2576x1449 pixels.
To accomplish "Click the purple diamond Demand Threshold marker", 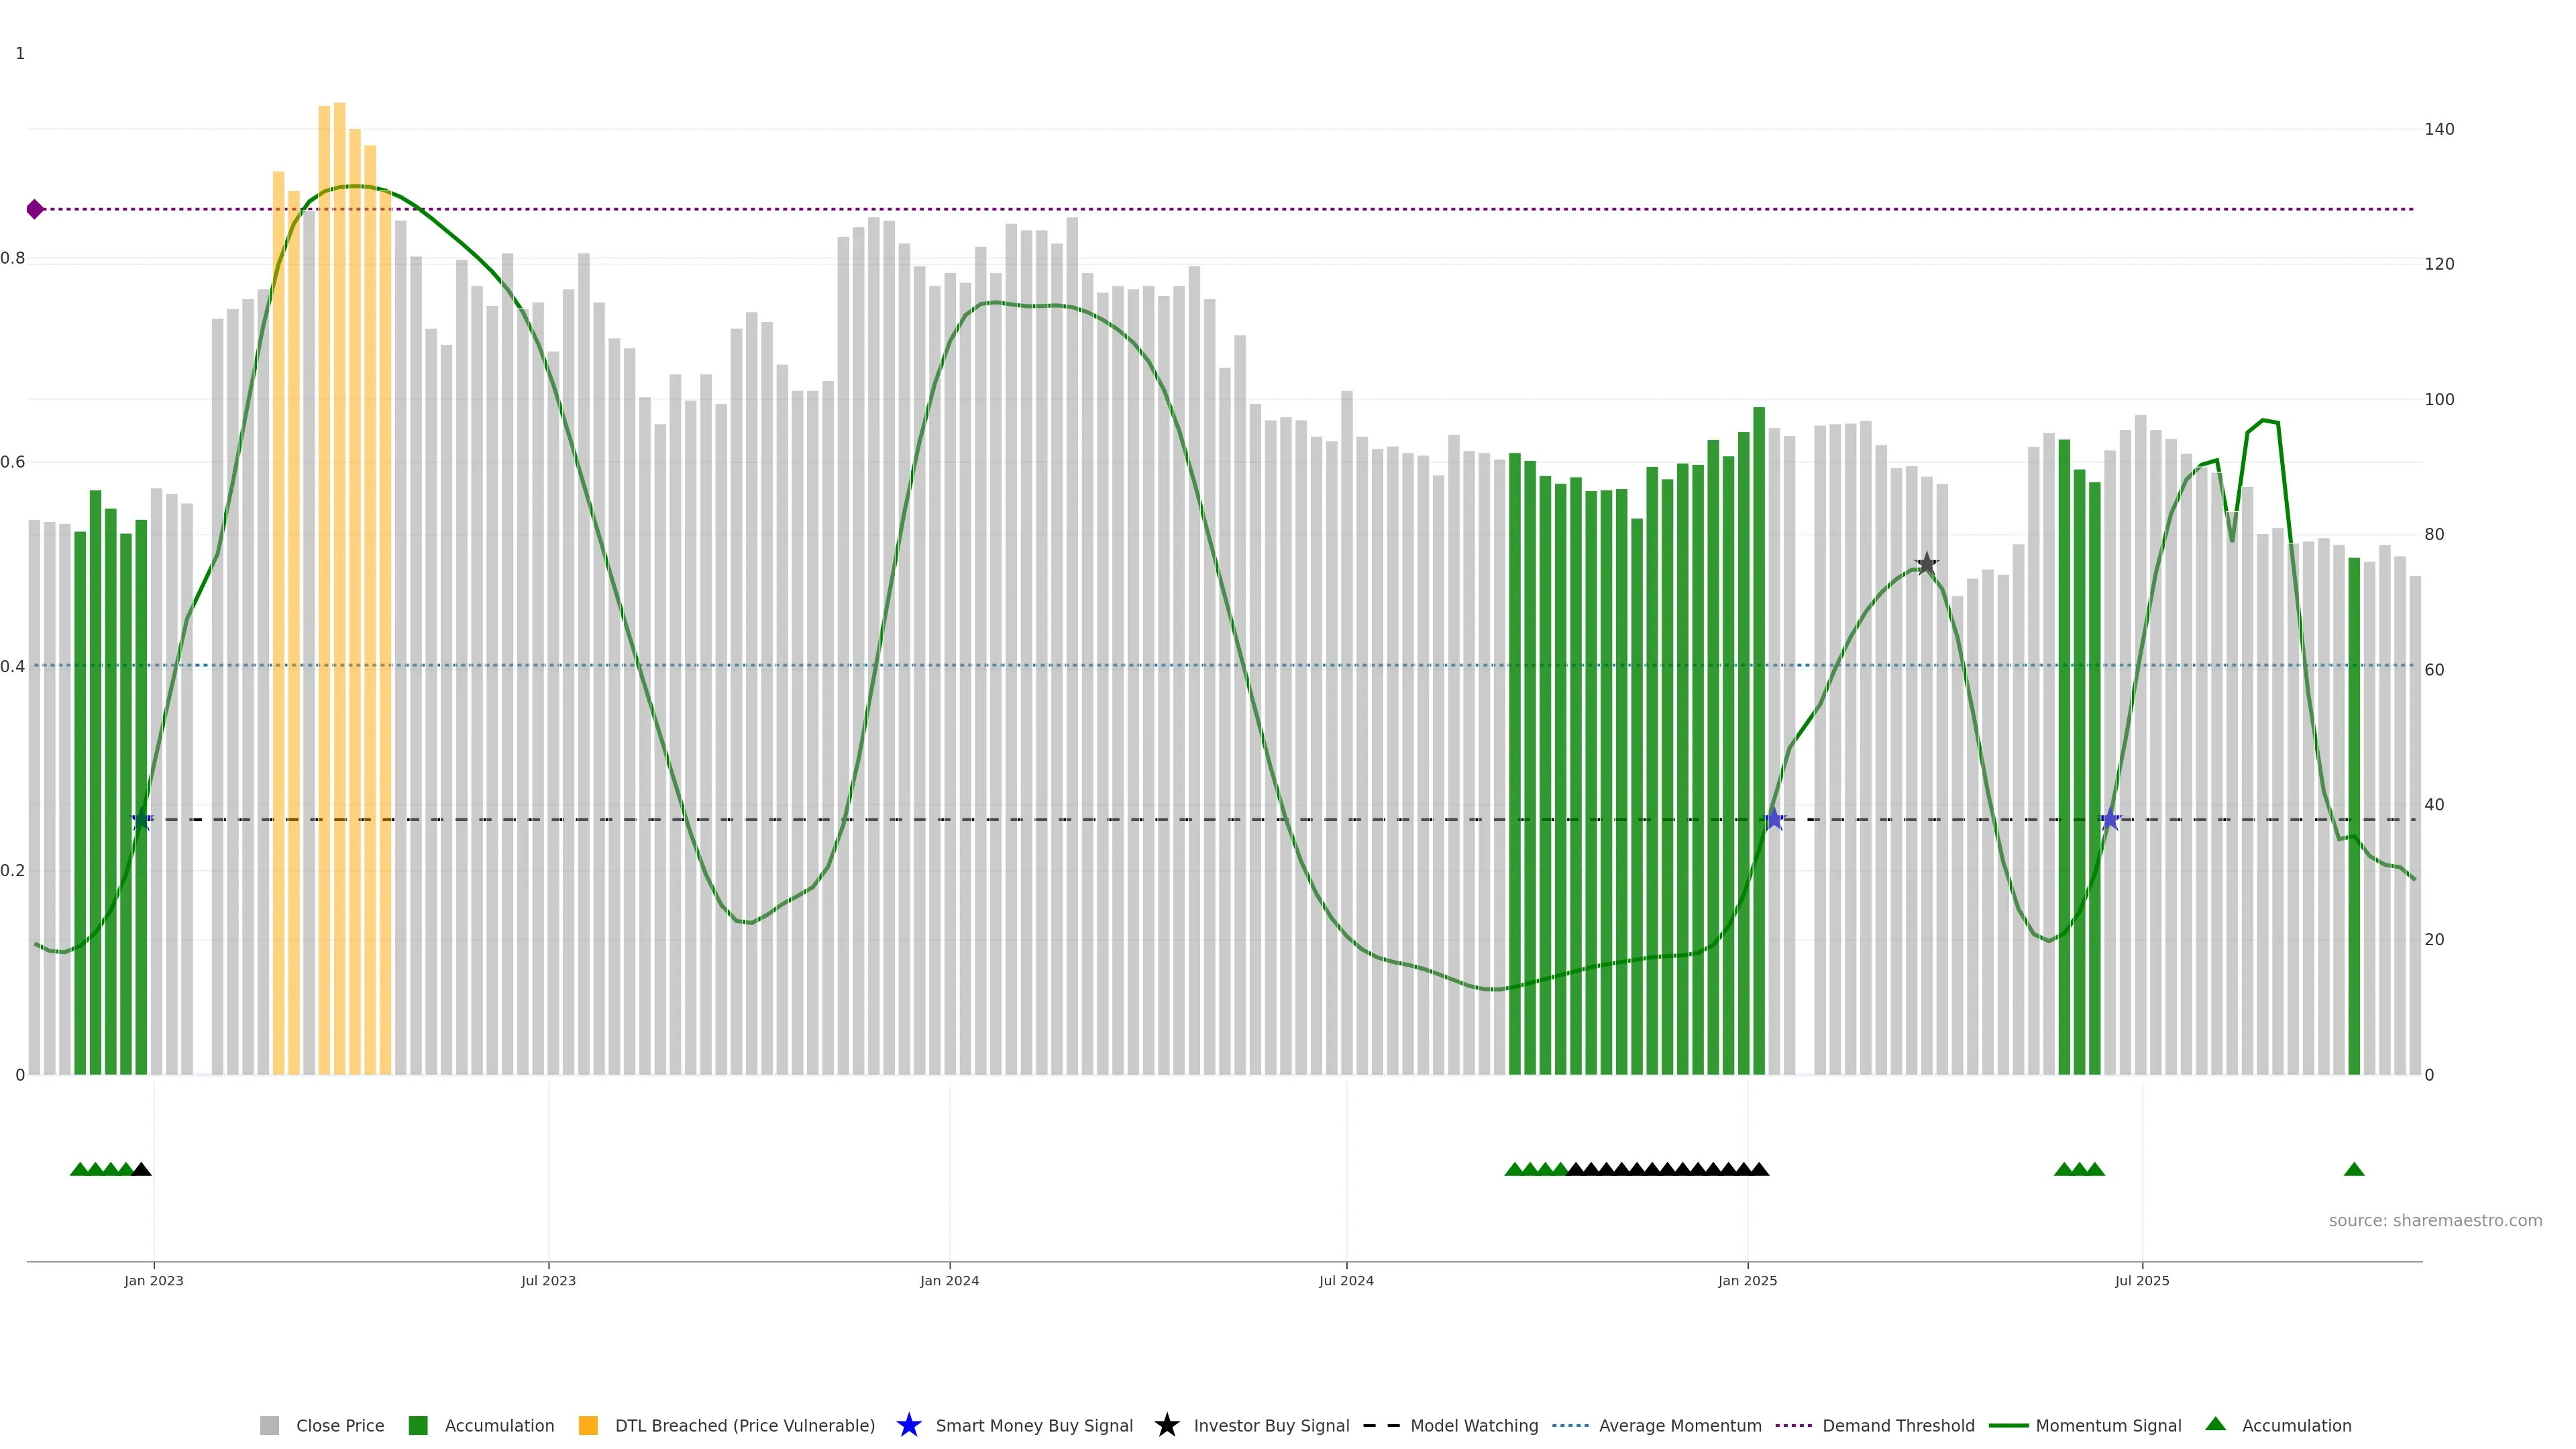I will coord(35,209).
